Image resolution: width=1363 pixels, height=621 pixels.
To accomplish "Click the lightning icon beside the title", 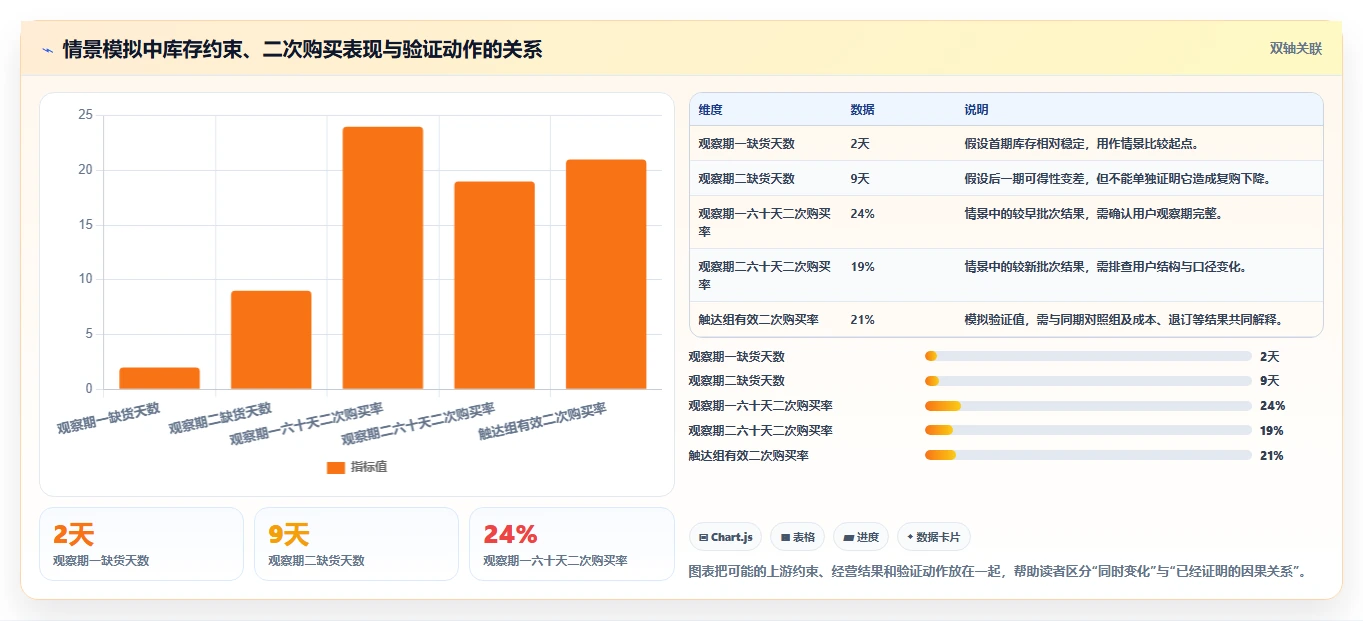I will [47, 49].
